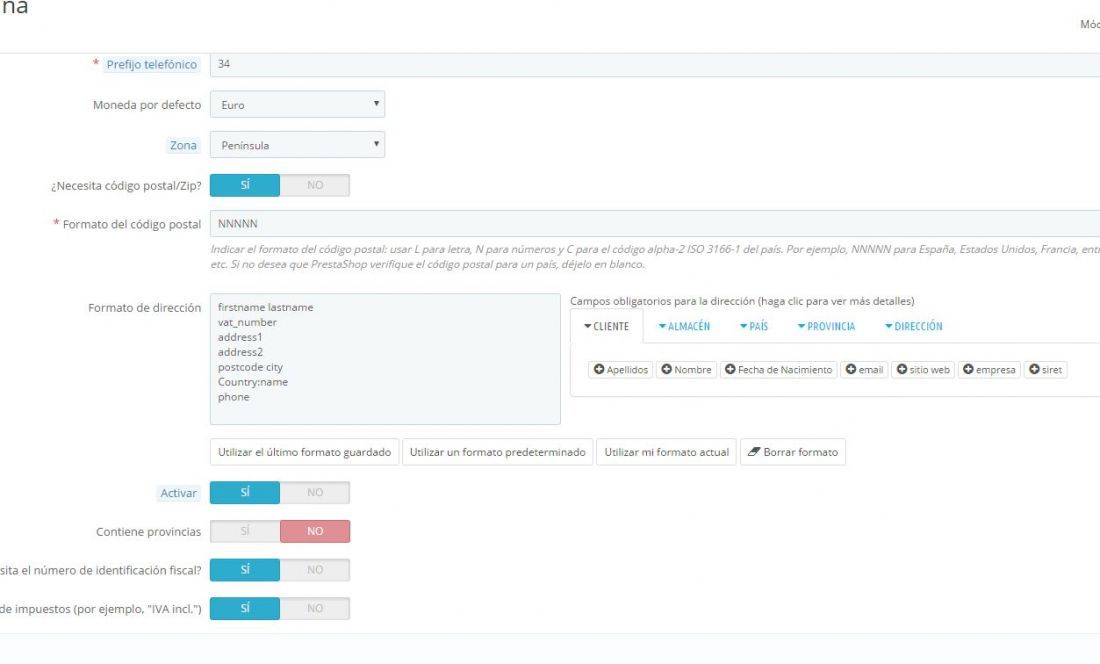Viewport: 1100px width, 664px height.
Task: Focus the Formato del código postal field
Action: (655, 224)
